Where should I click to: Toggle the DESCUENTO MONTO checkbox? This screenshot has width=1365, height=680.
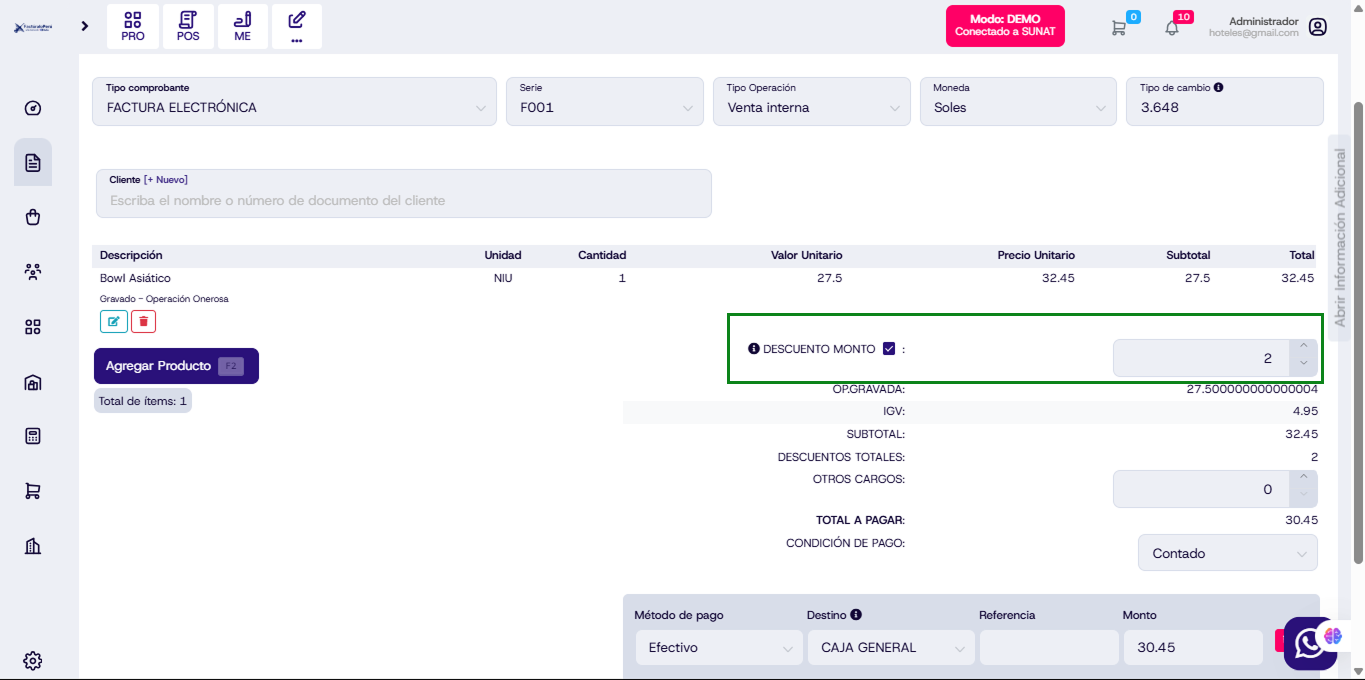[x=889, y=349]
